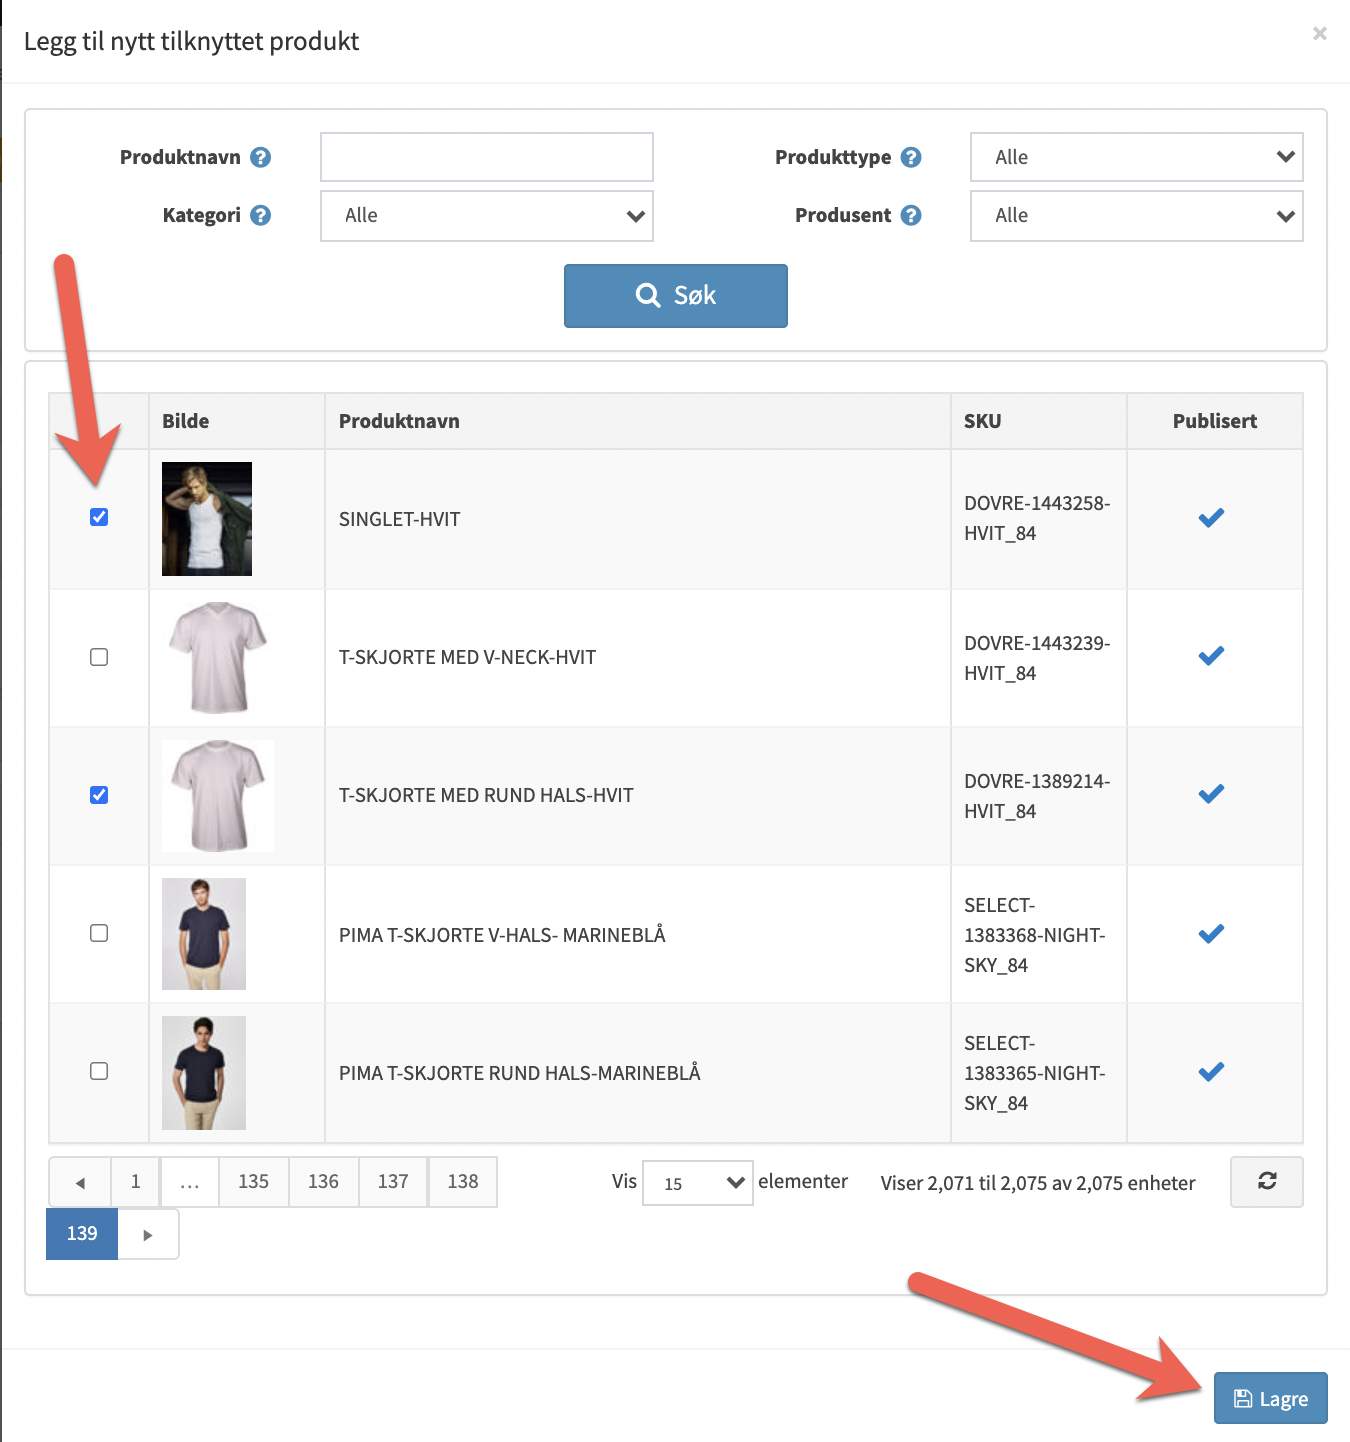Expand the Produkttype dropdown
This screenshot has height=1442, width=1350.
point(1136,157)
